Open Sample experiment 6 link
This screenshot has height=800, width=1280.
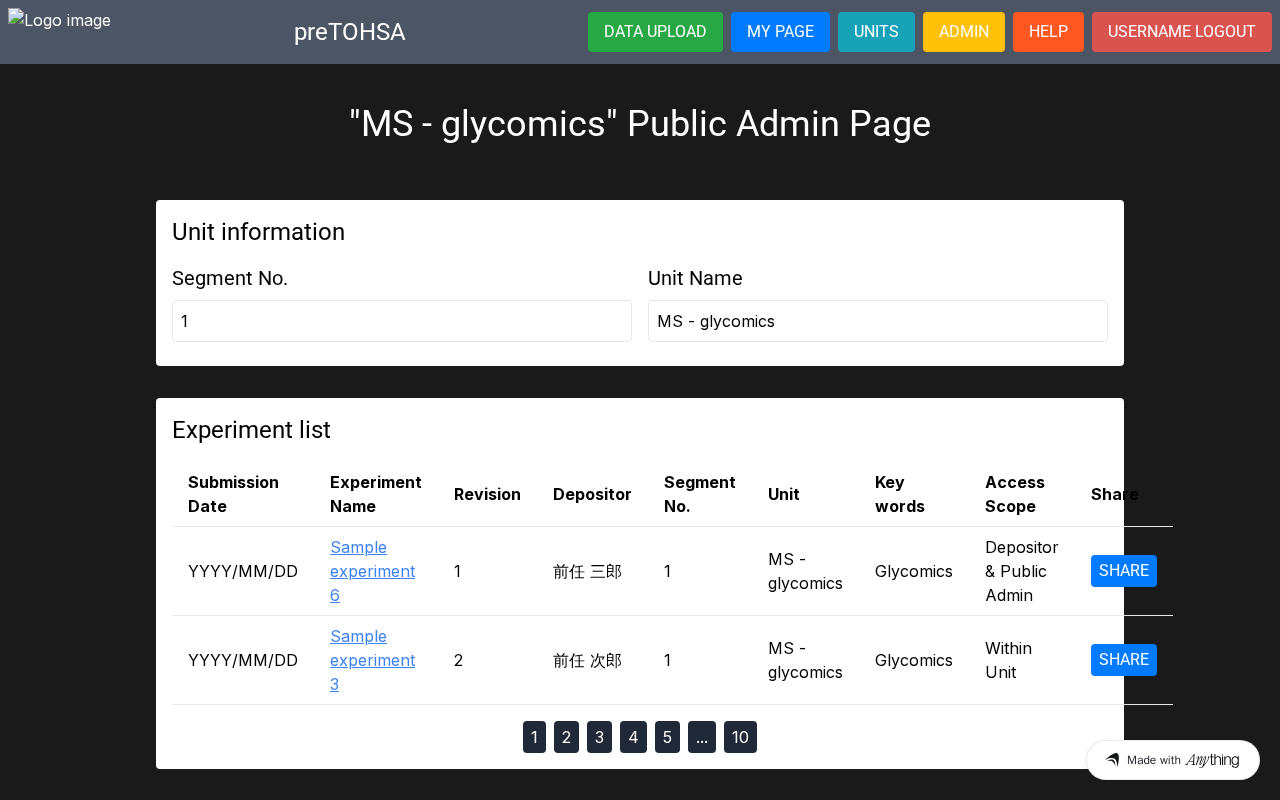click(x=372, y=571)
